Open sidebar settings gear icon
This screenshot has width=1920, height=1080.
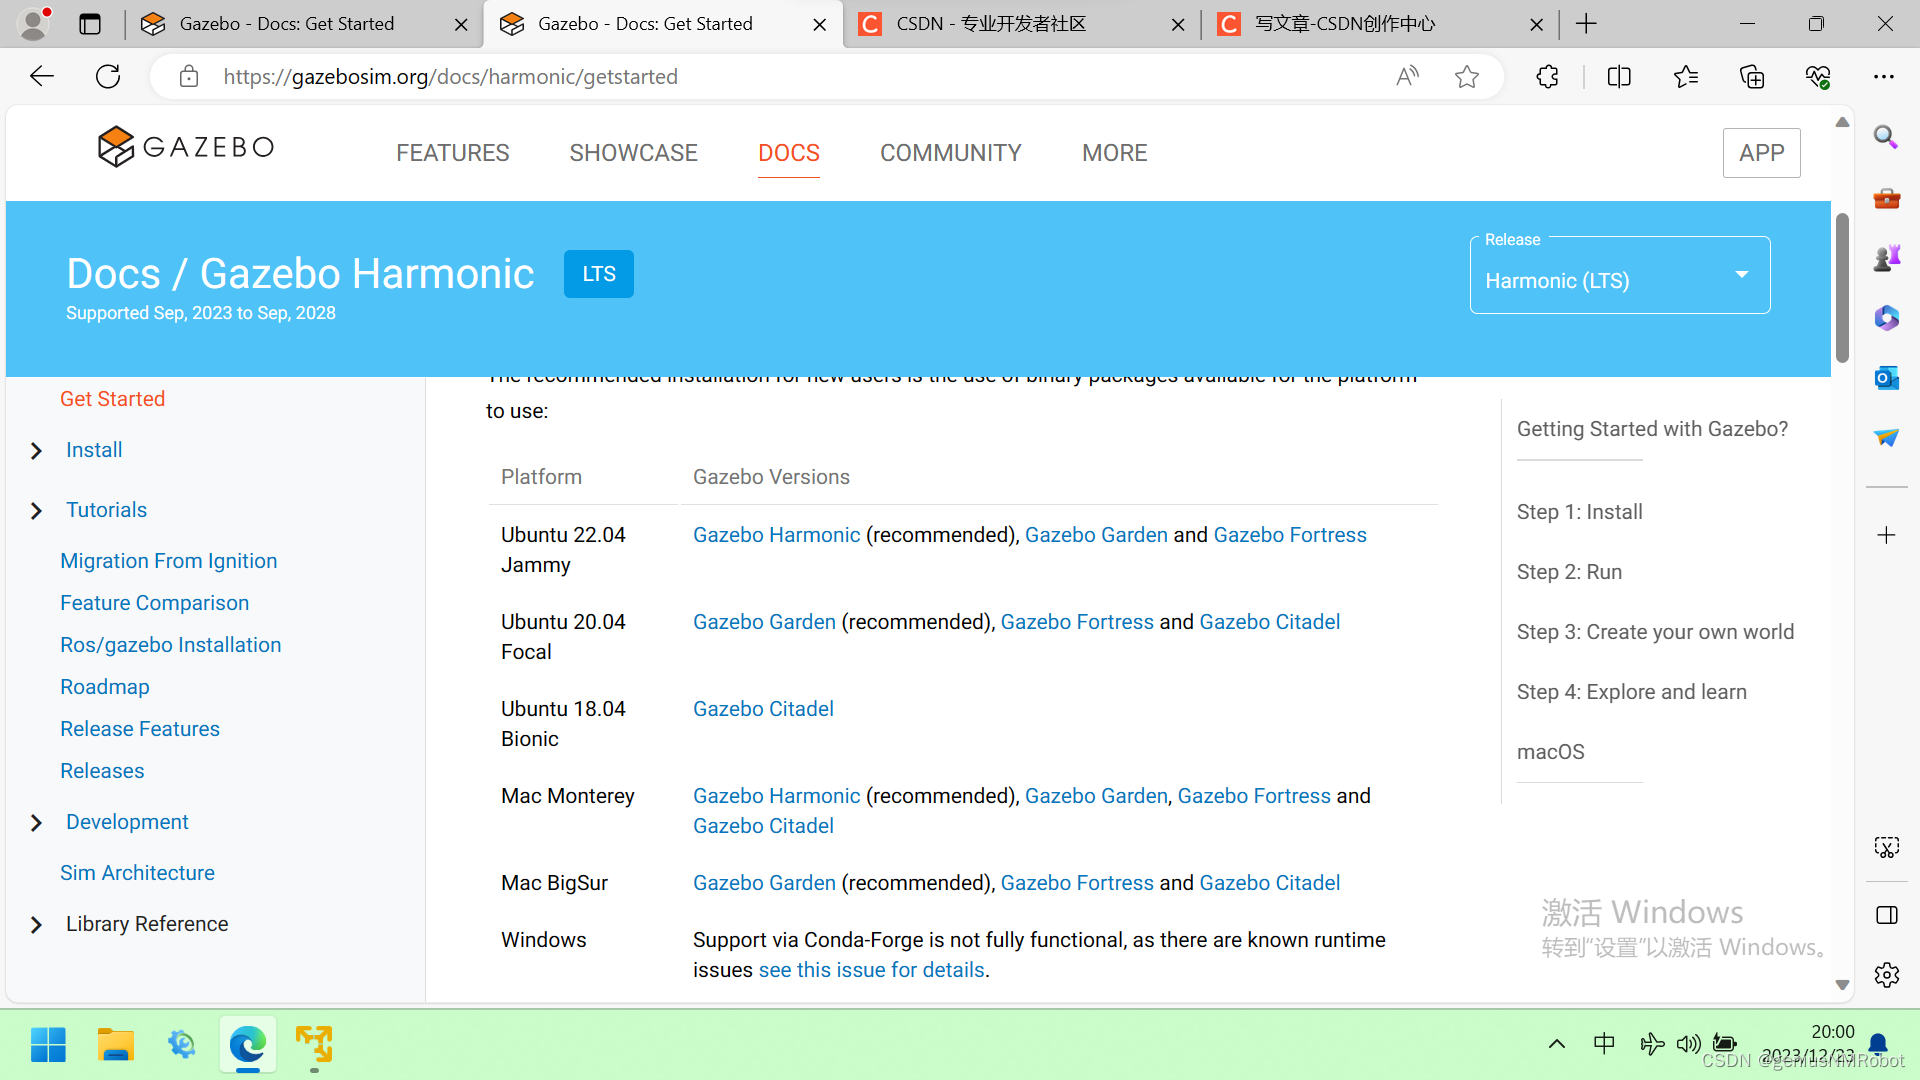click(x=1886, y=975)
